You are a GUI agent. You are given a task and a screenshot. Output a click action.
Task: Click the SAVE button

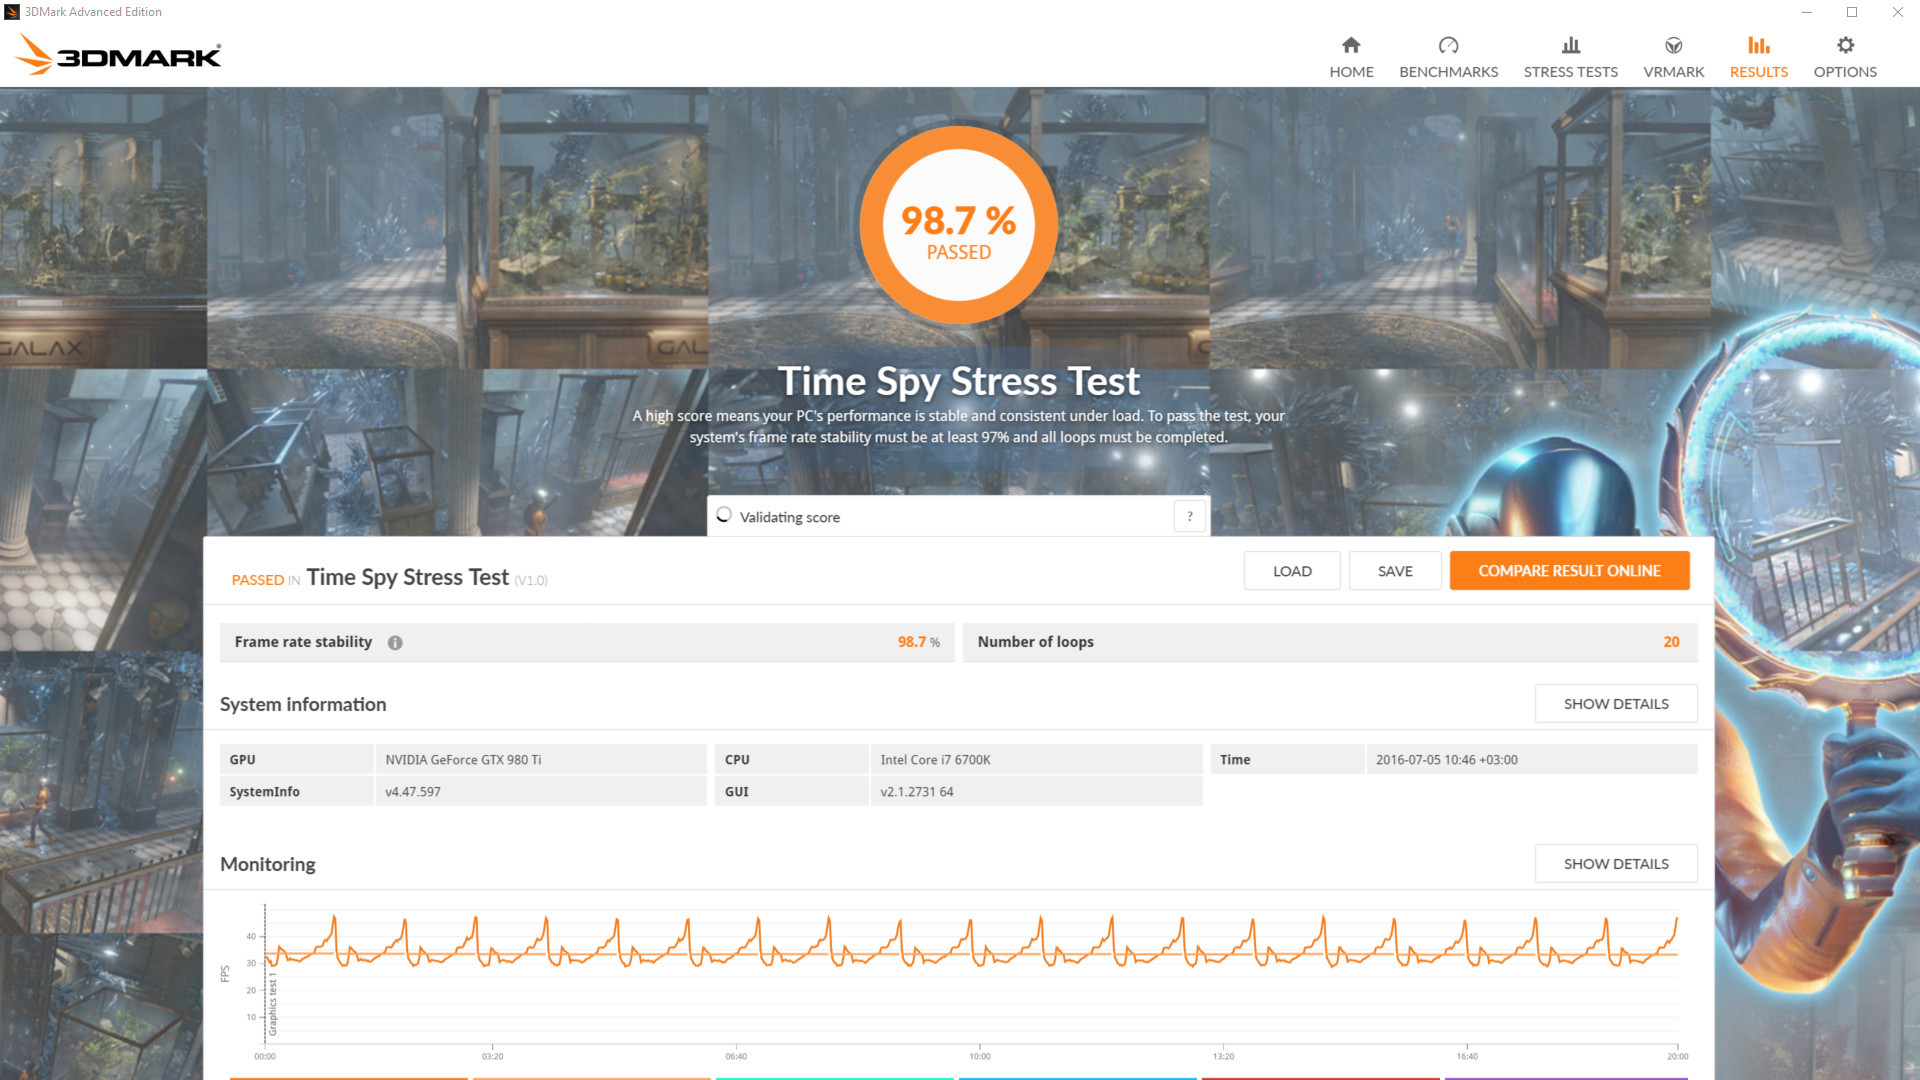(x=1395, y=571)
